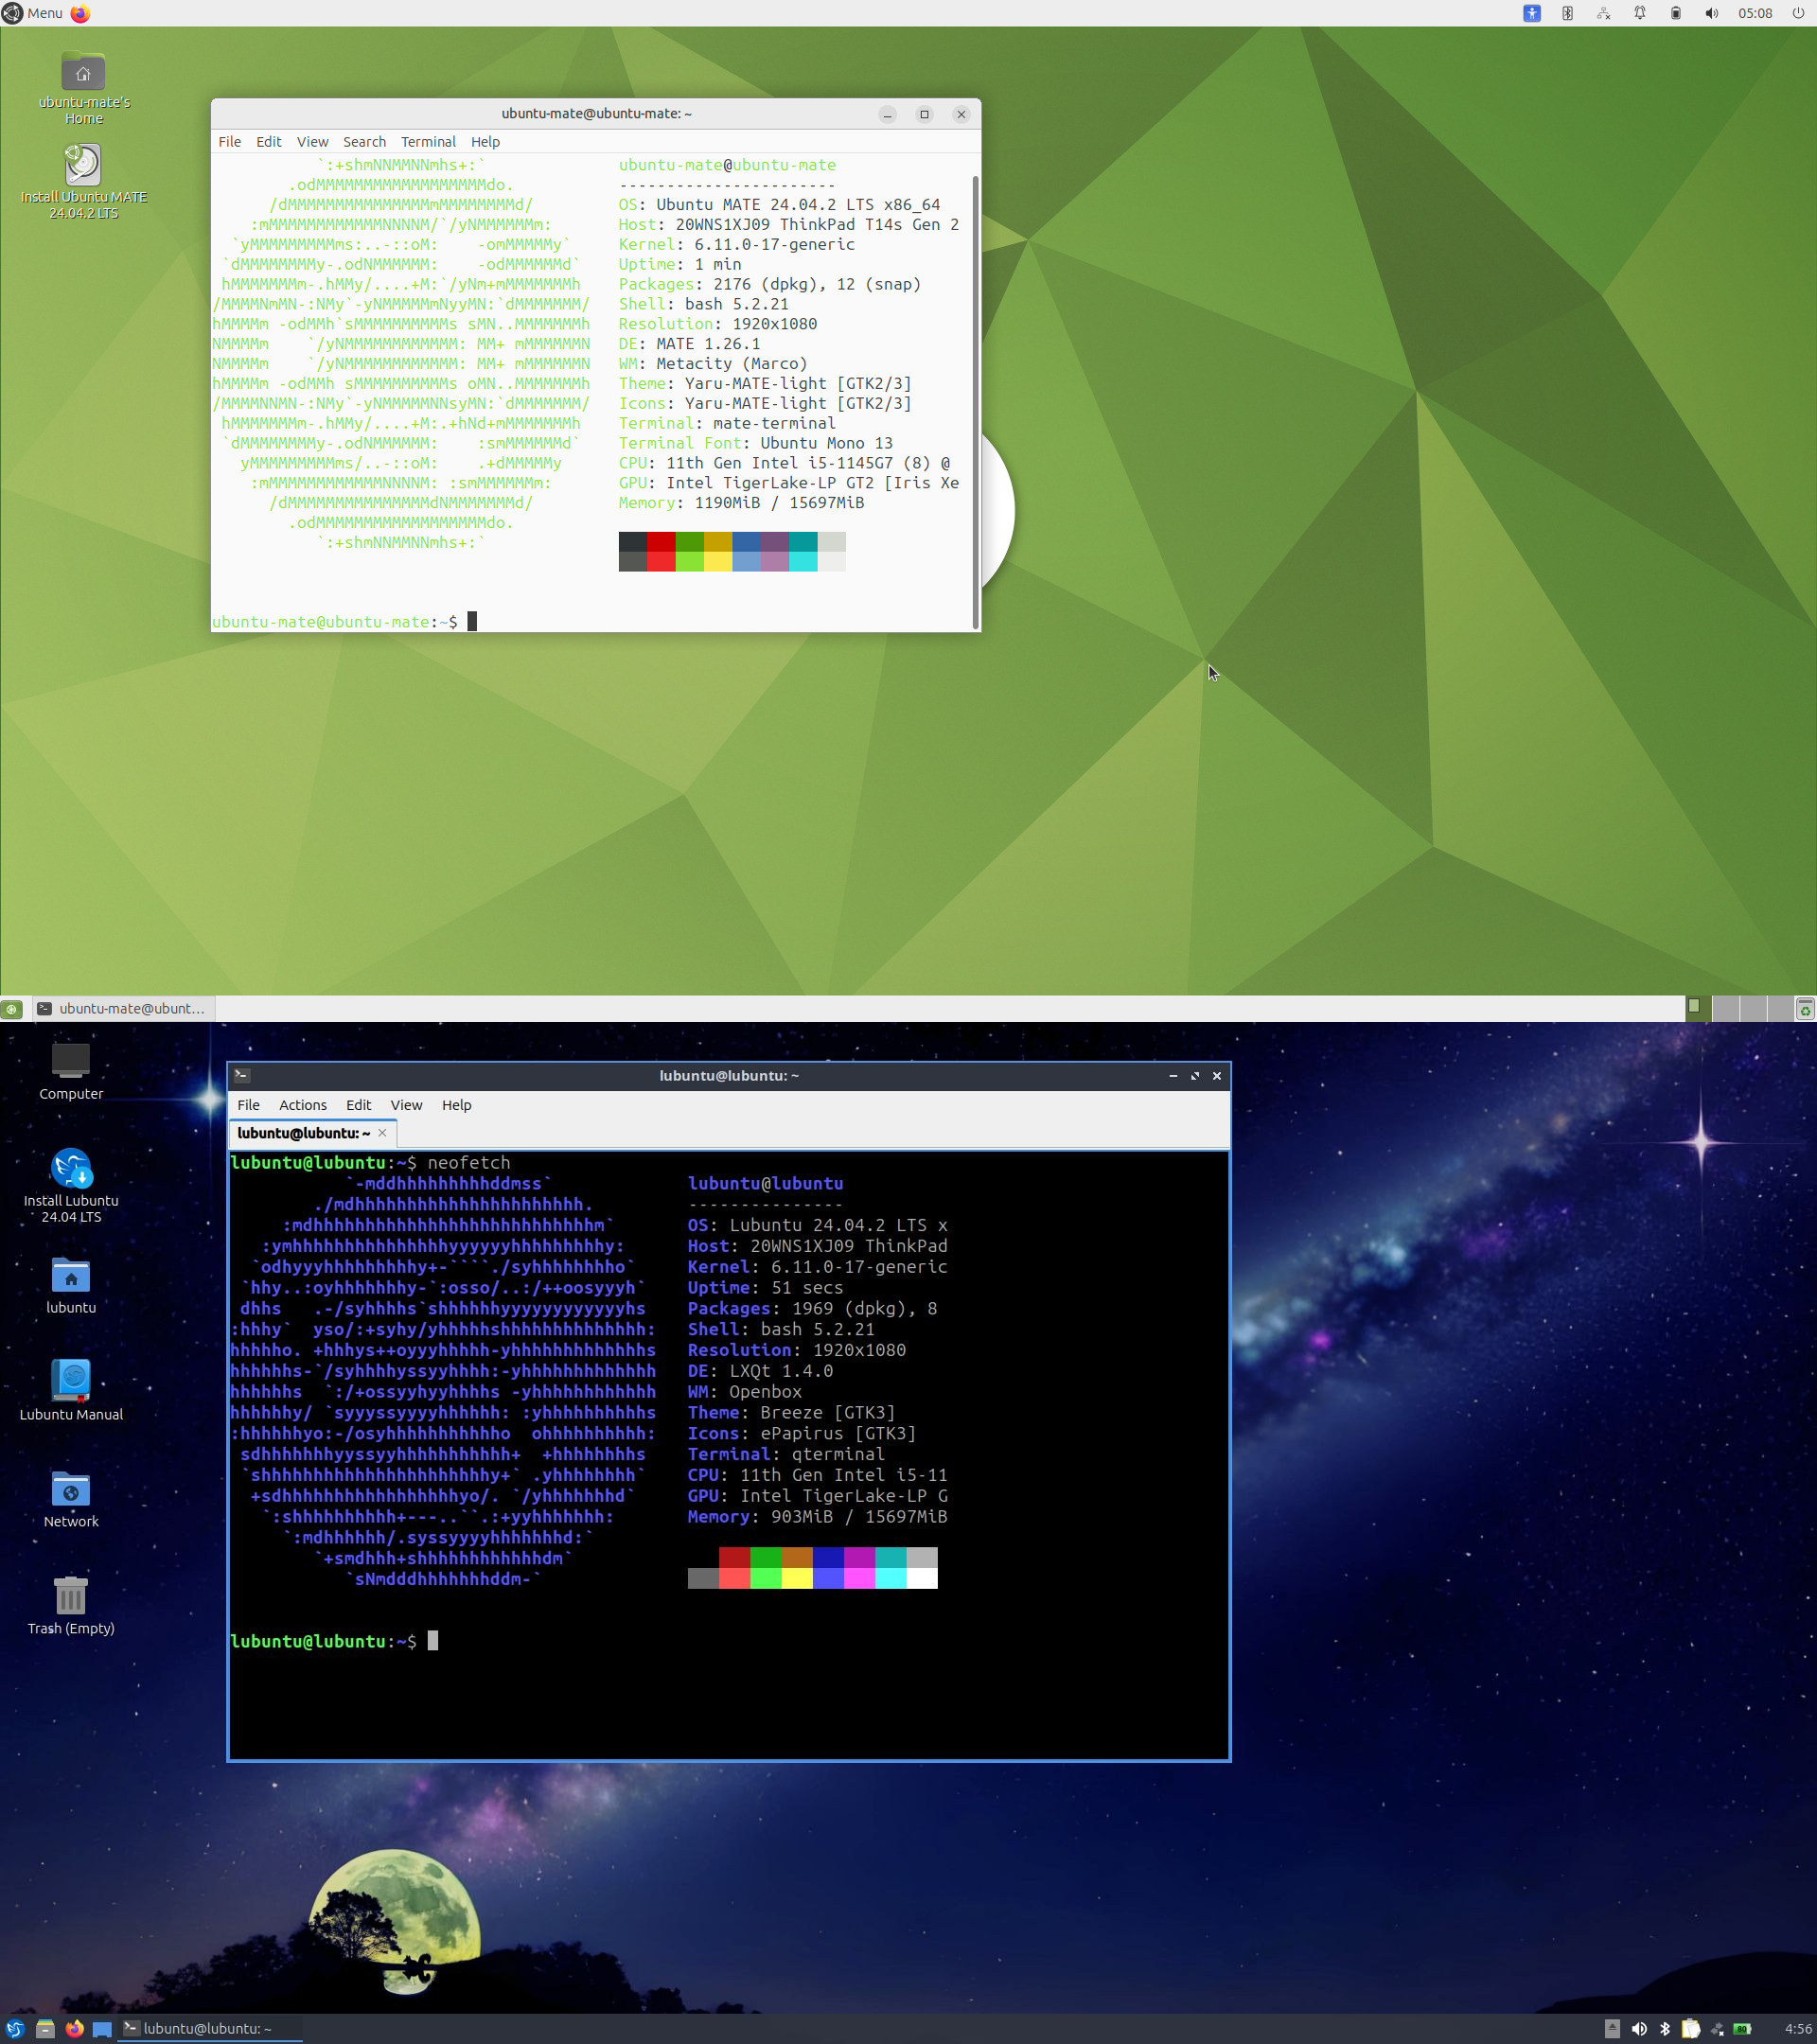Open Bluetooth icon in Lubuntu tray
The width and height of the screenshot is (1817, 2044).
click(1665, 2029)
